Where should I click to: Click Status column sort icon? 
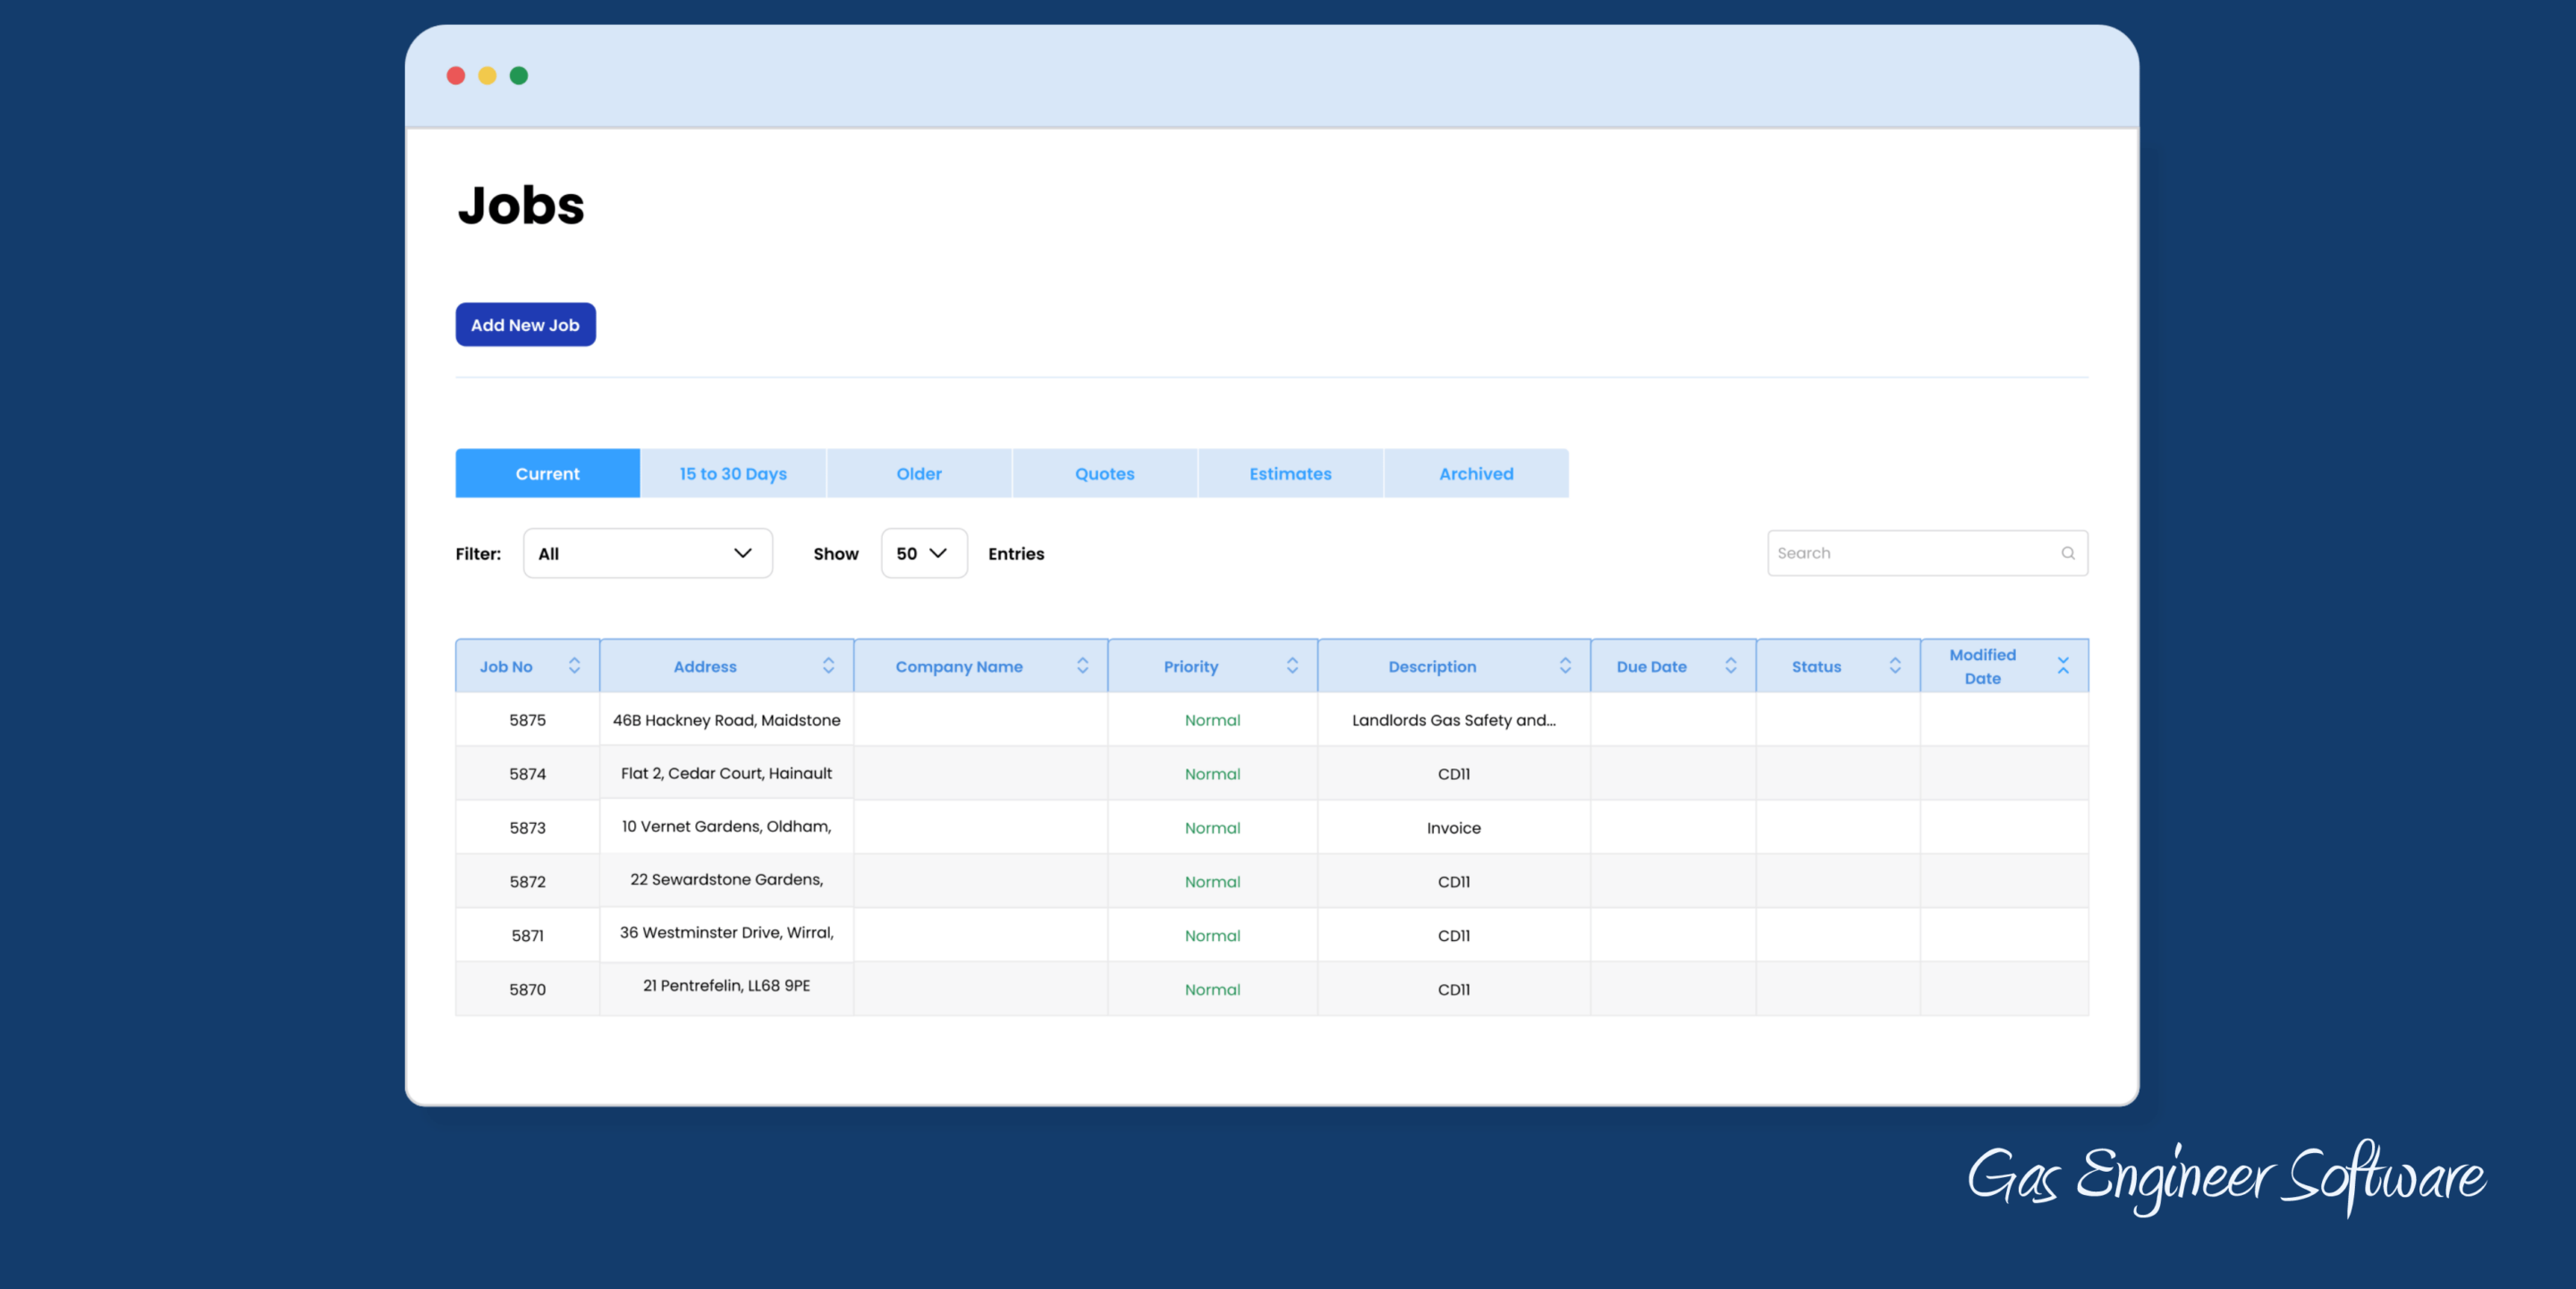point(1894,666)
